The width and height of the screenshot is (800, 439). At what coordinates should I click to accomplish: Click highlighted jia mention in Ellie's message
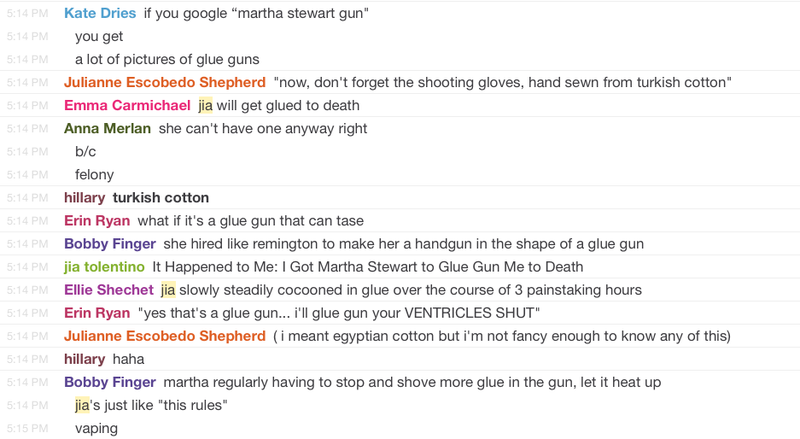click(x=168, y=290)
